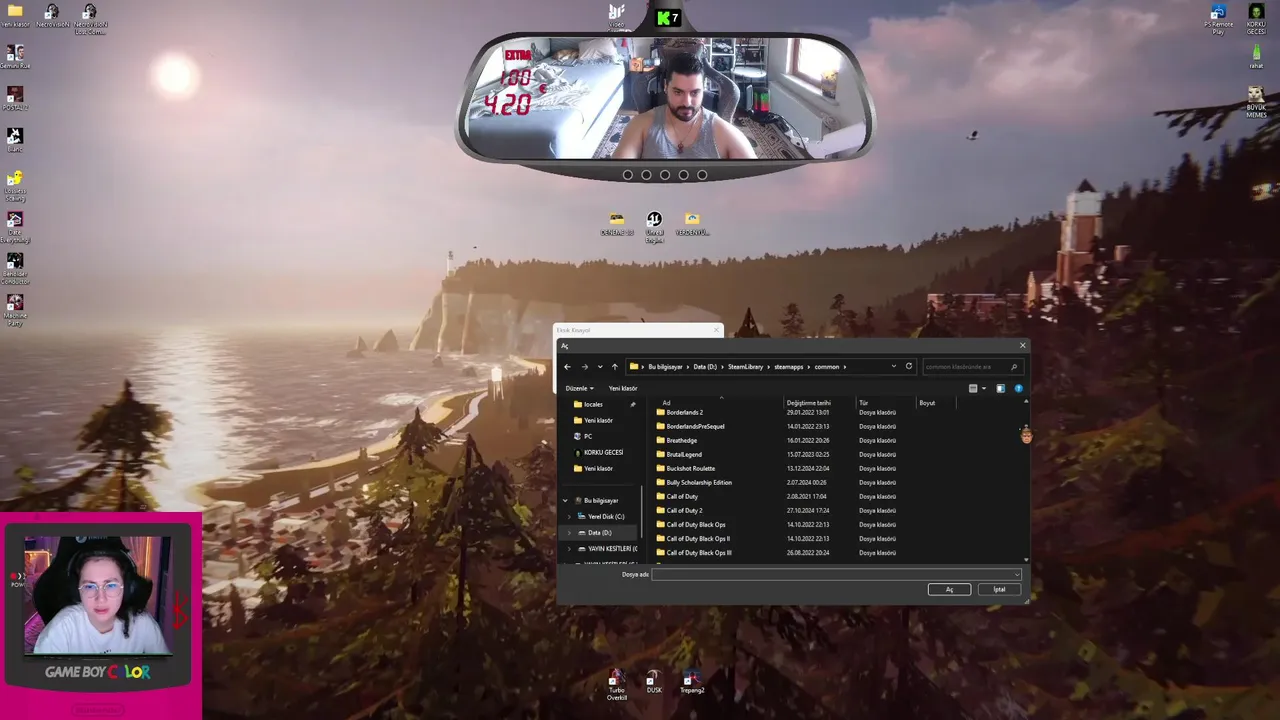Open the Düzenle menu
This screenshot has width=1280, height=720.
580,388
